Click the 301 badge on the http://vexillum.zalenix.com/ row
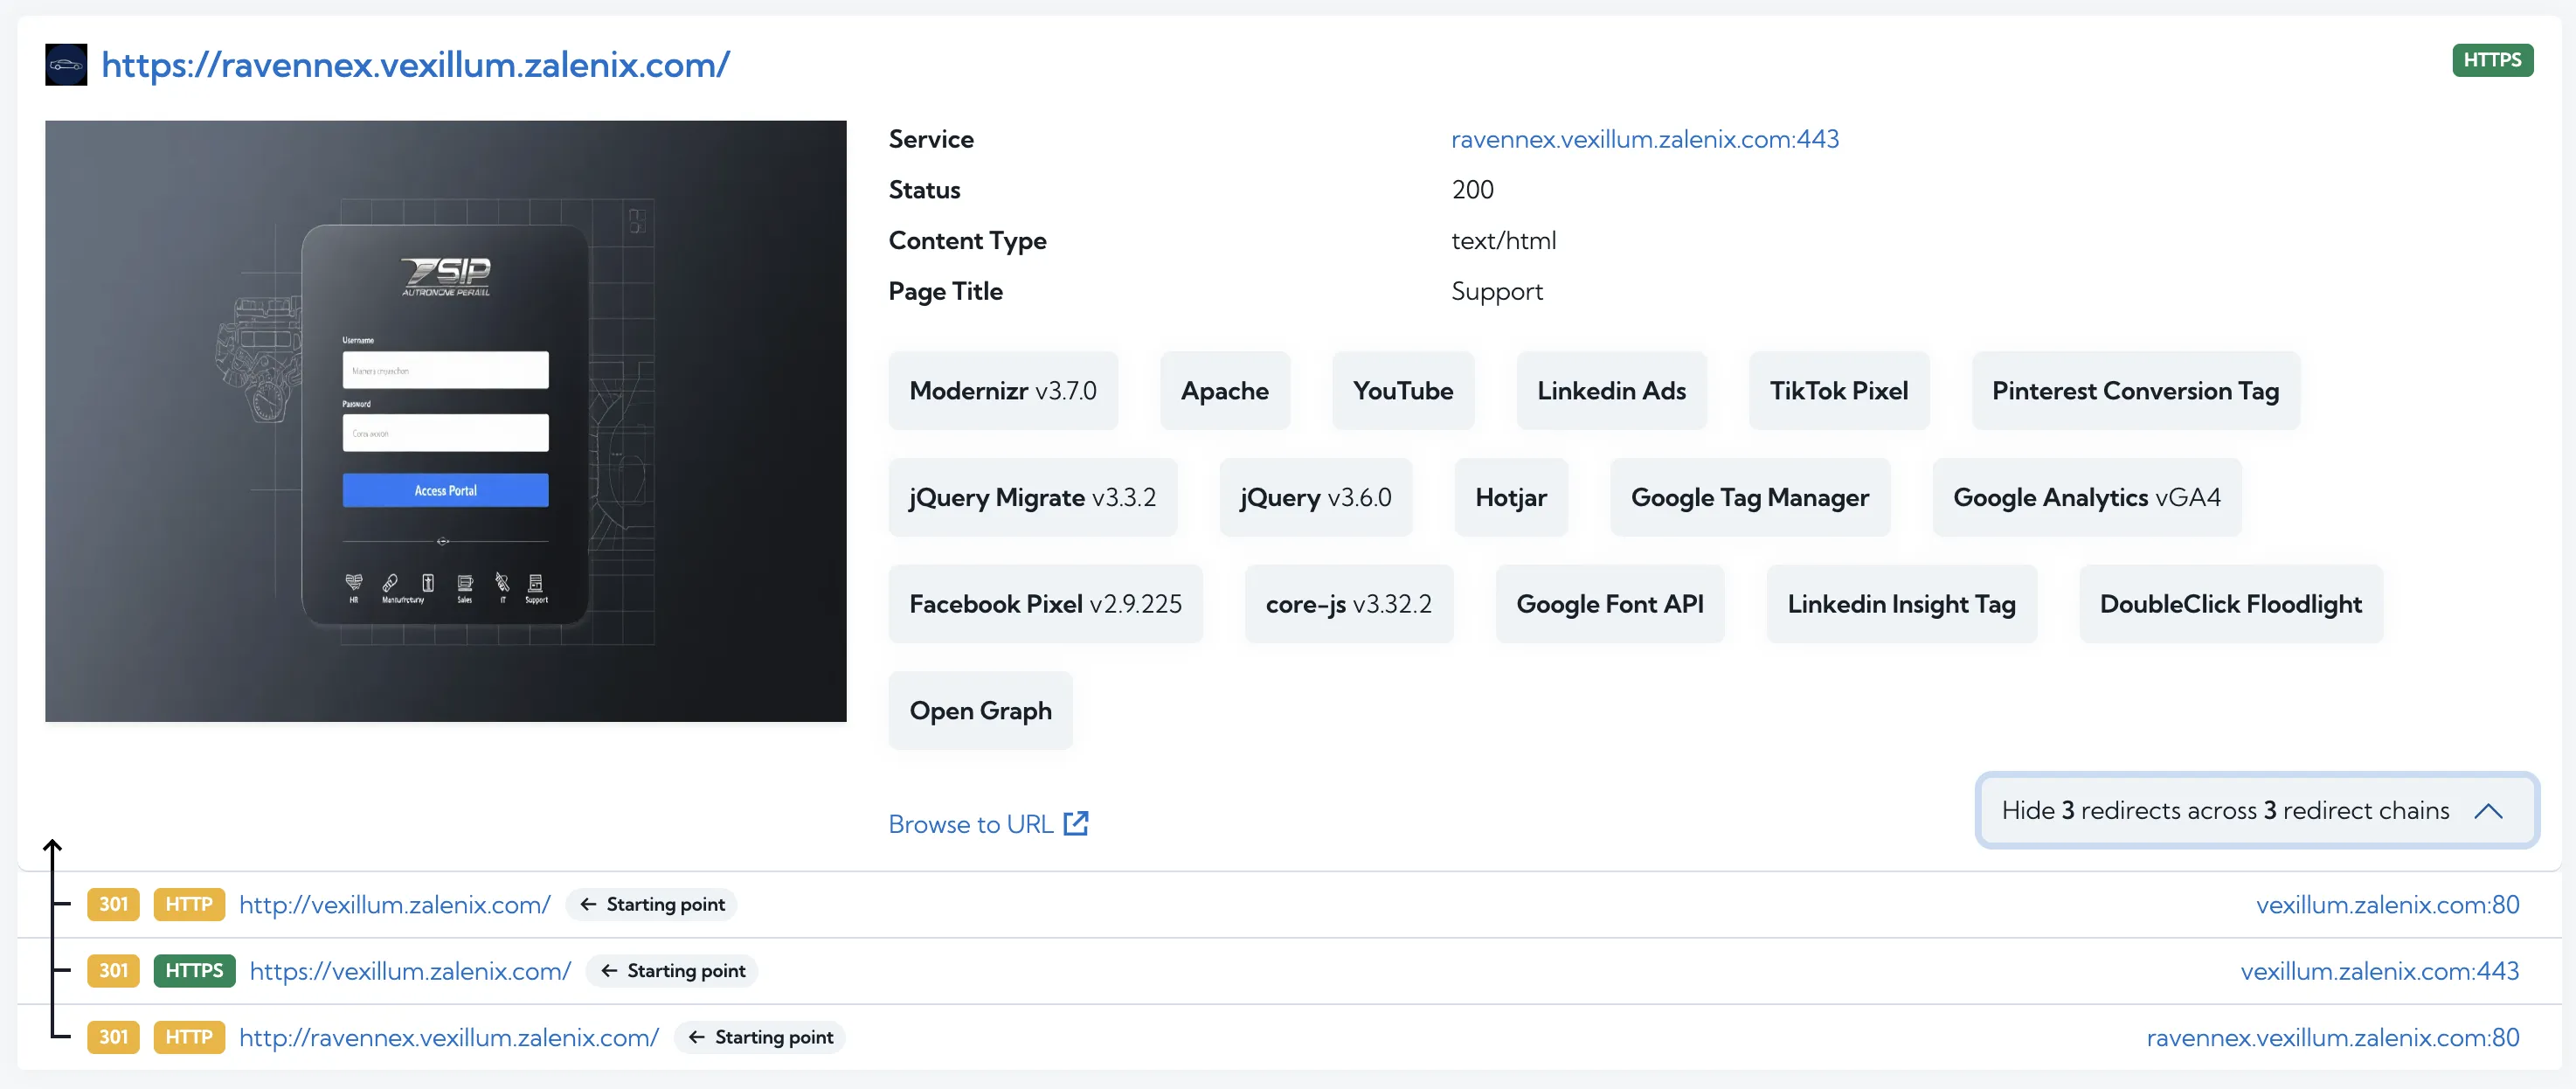The image size is (2576, 1089). 113,904
